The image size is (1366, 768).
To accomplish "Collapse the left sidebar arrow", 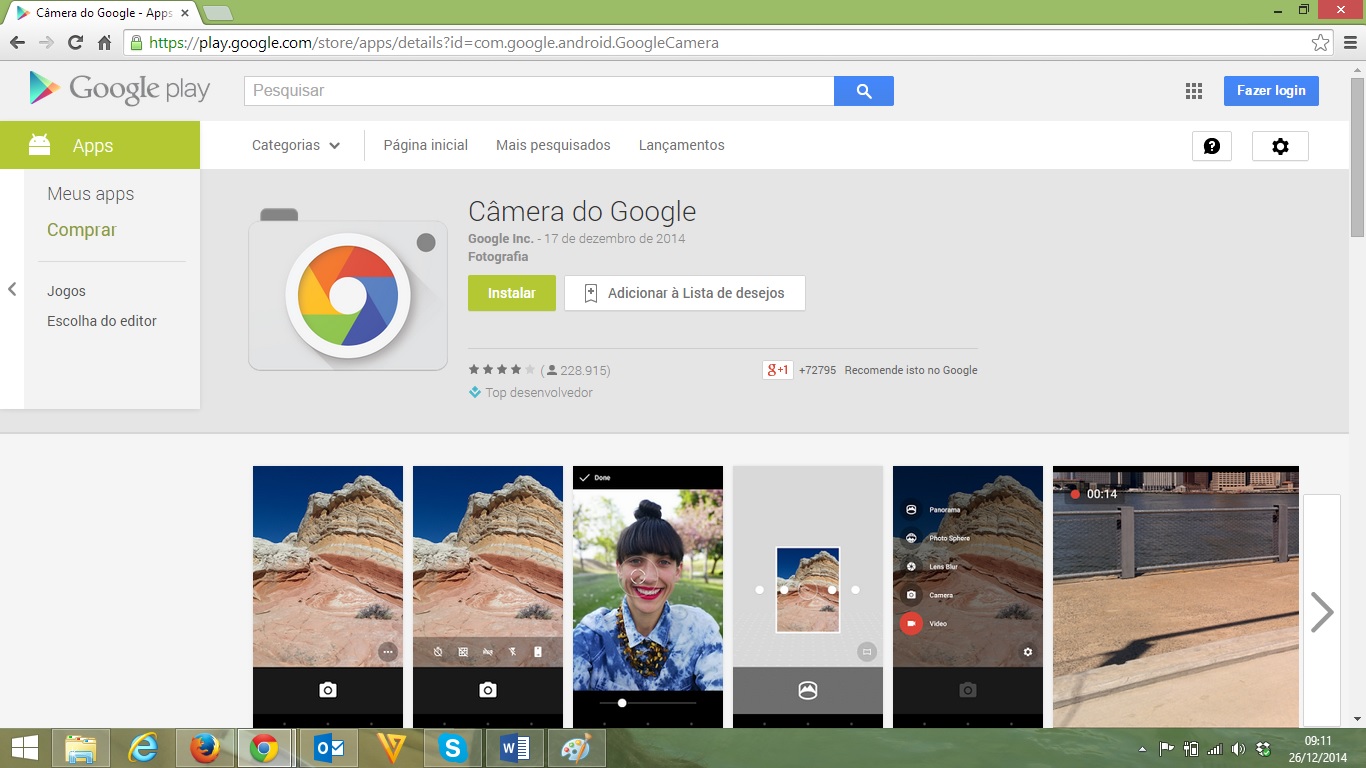I will [12, 289].
